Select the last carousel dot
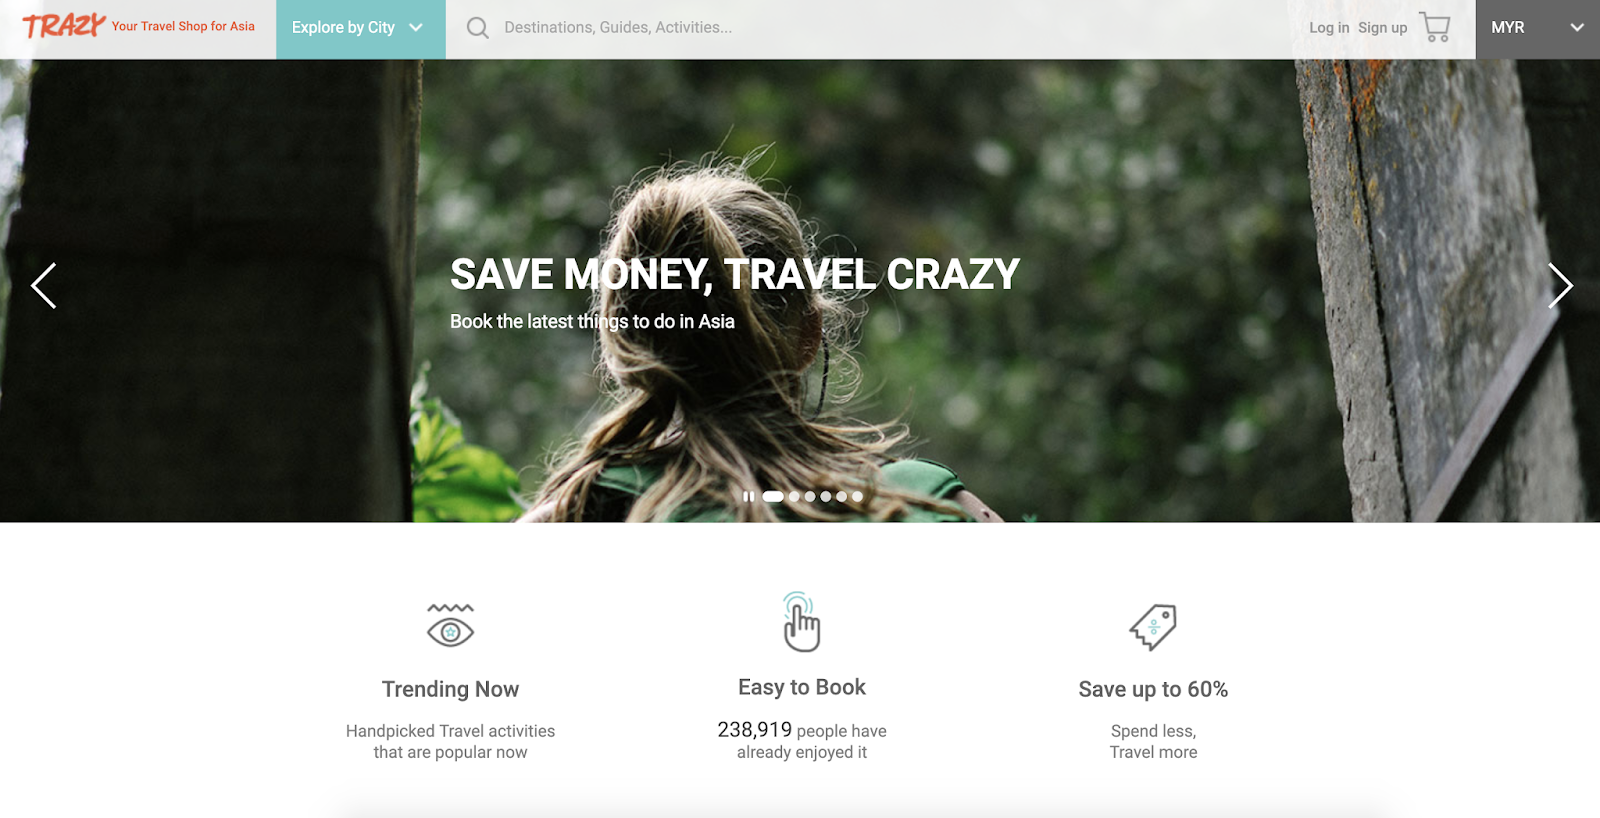Screen dimensions: 1600x818 [x=857, y=496]
